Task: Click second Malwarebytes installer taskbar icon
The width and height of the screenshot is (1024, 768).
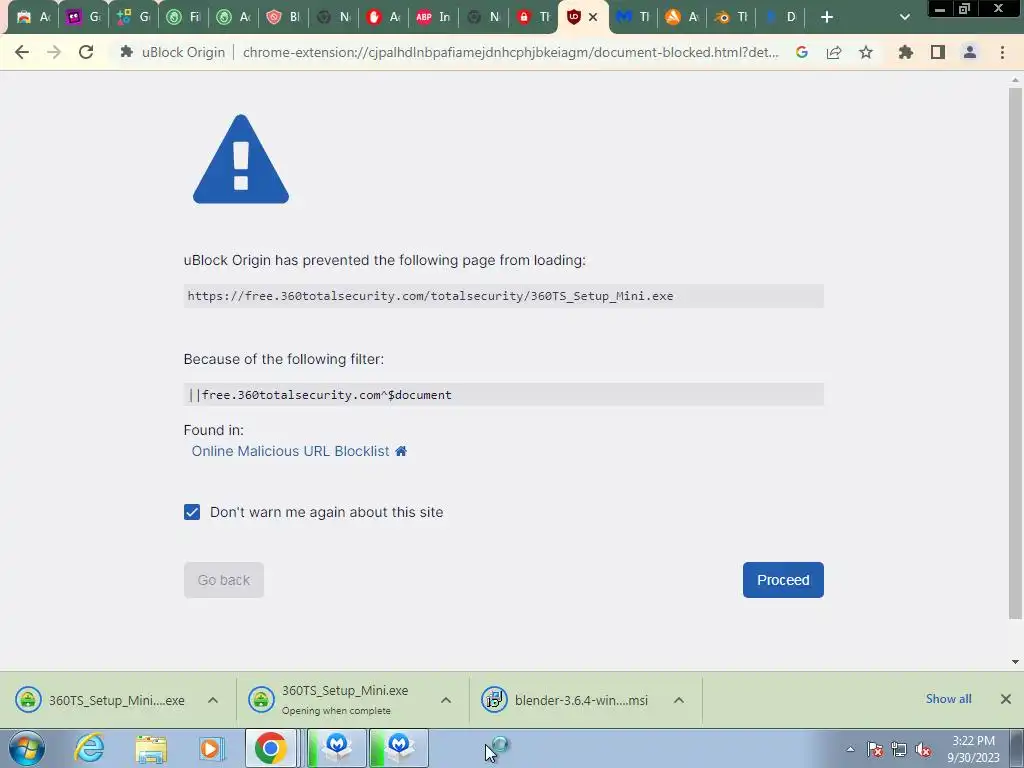Action: 399,748
